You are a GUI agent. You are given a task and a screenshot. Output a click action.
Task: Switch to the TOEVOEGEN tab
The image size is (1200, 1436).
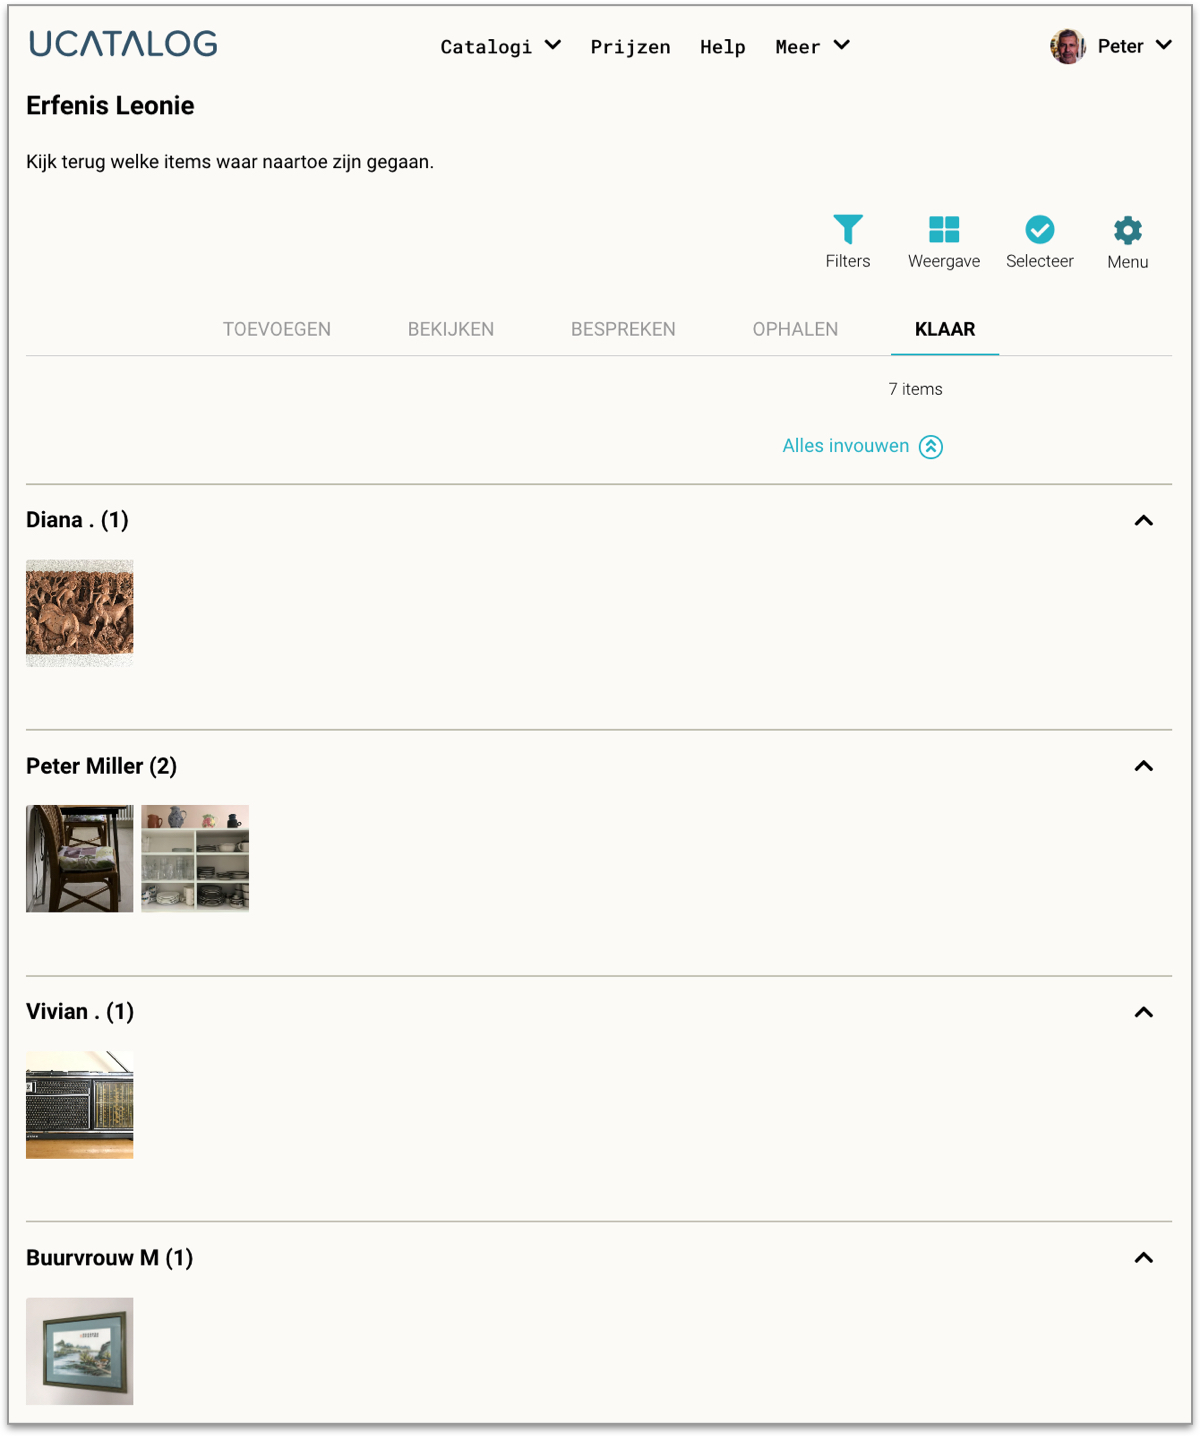tap(277, 329)
